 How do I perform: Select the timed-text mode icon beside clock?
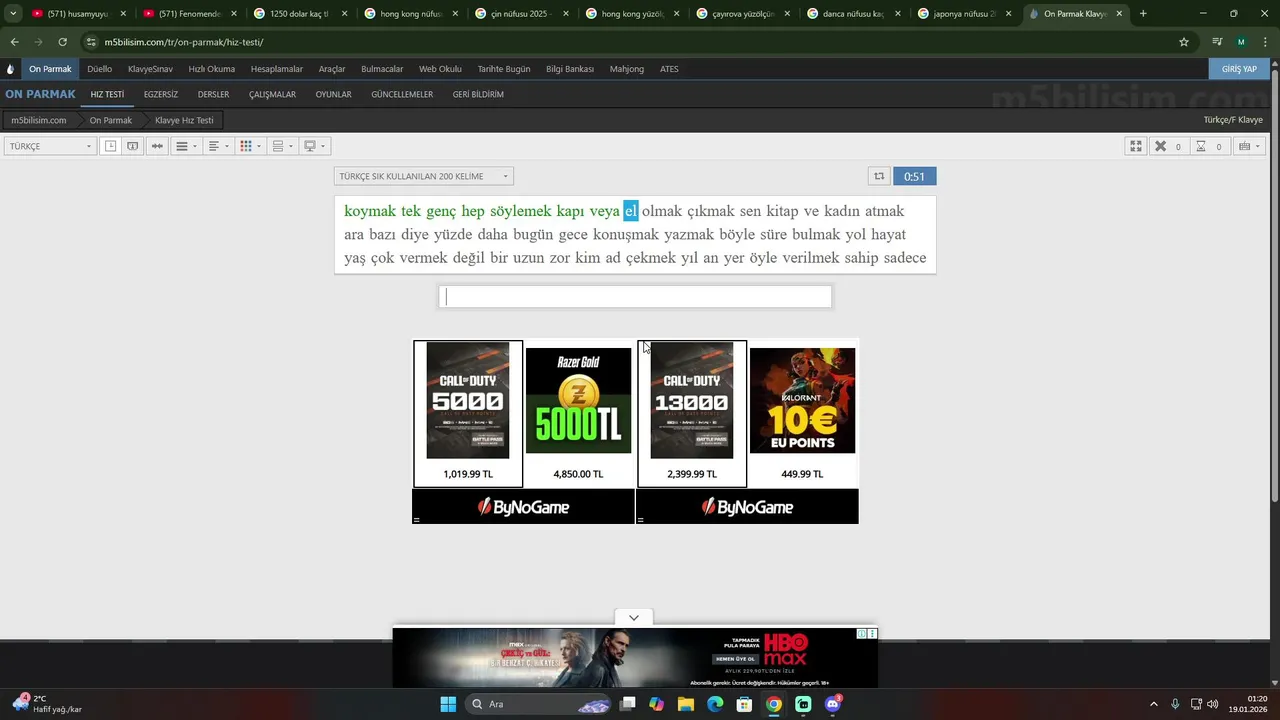tap(132, 146)
